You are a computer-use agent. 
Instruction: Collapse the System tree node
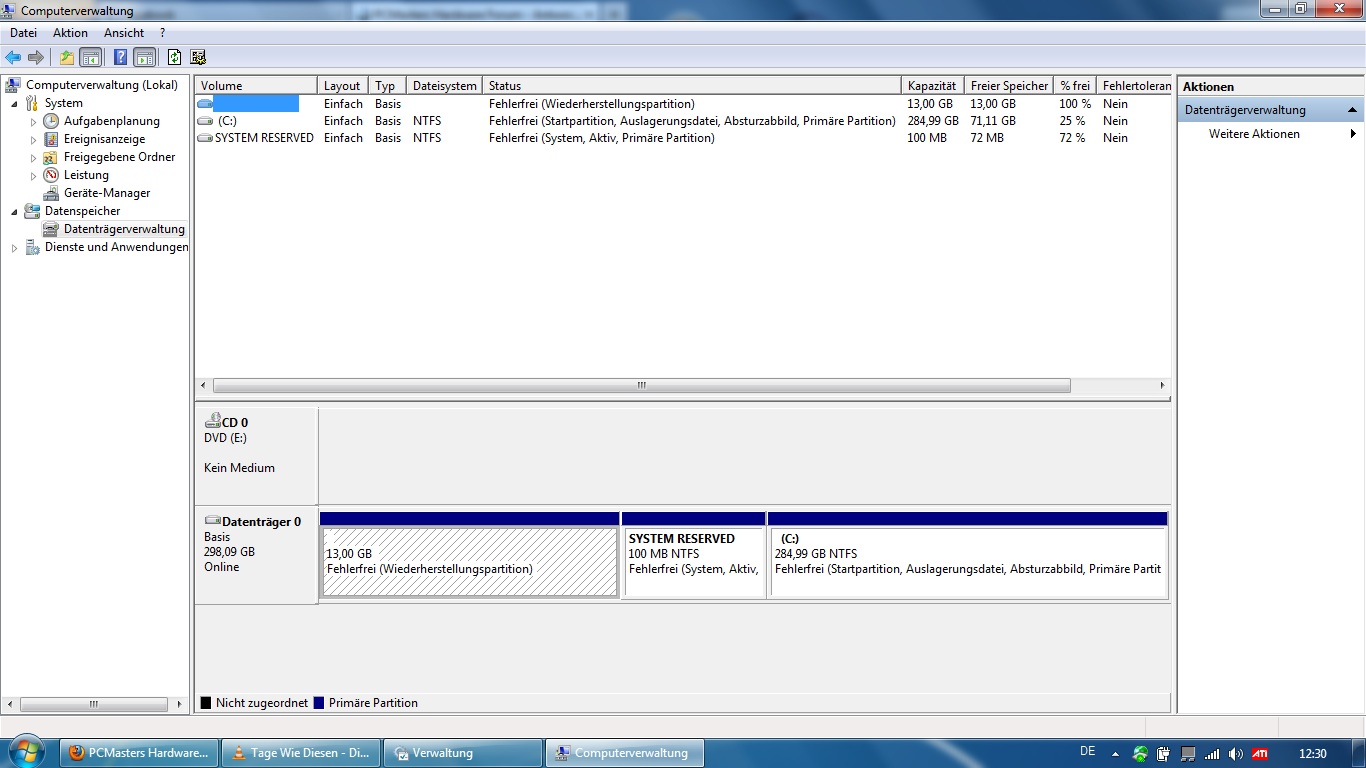[x=14, y=103]
